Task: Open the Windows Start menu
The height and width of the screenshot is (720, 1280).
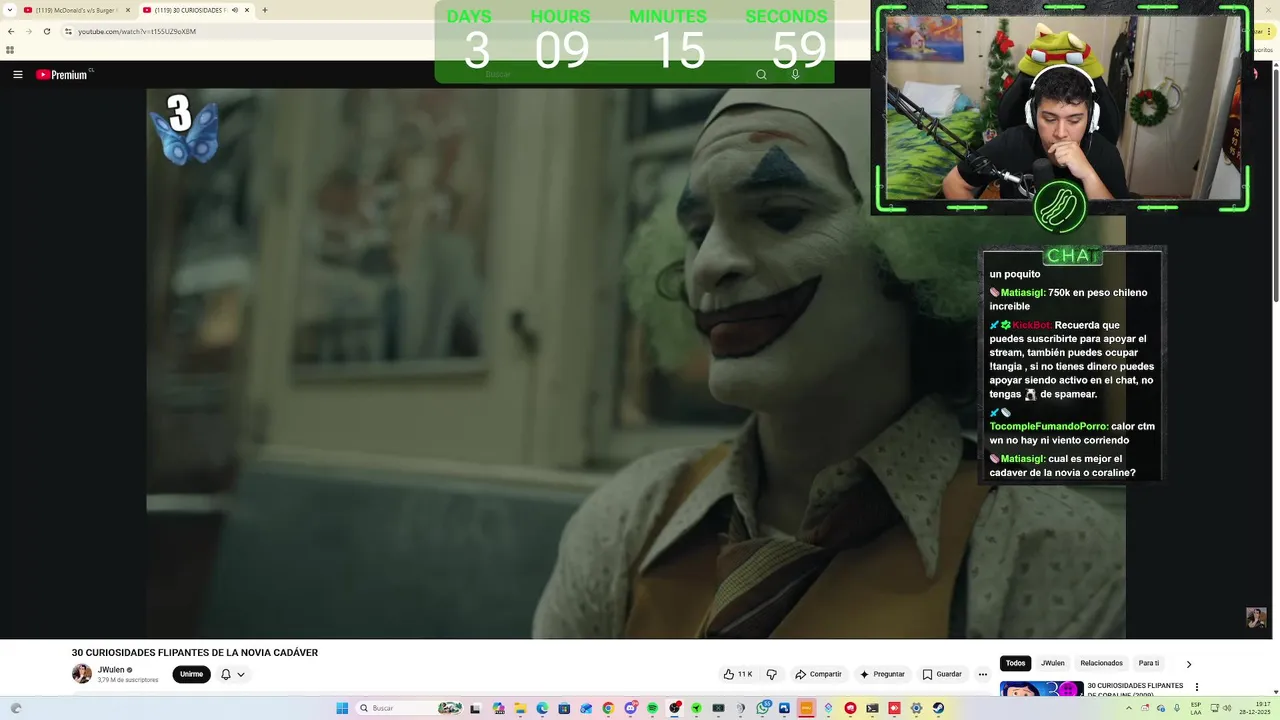Action: coord(342,708)
